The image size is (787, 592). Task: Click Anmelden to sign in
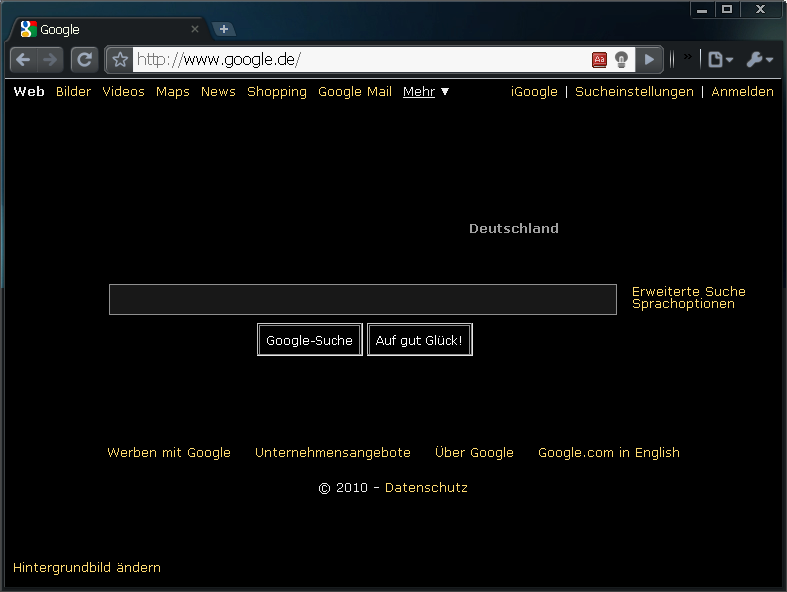click(x=742, y=92)
